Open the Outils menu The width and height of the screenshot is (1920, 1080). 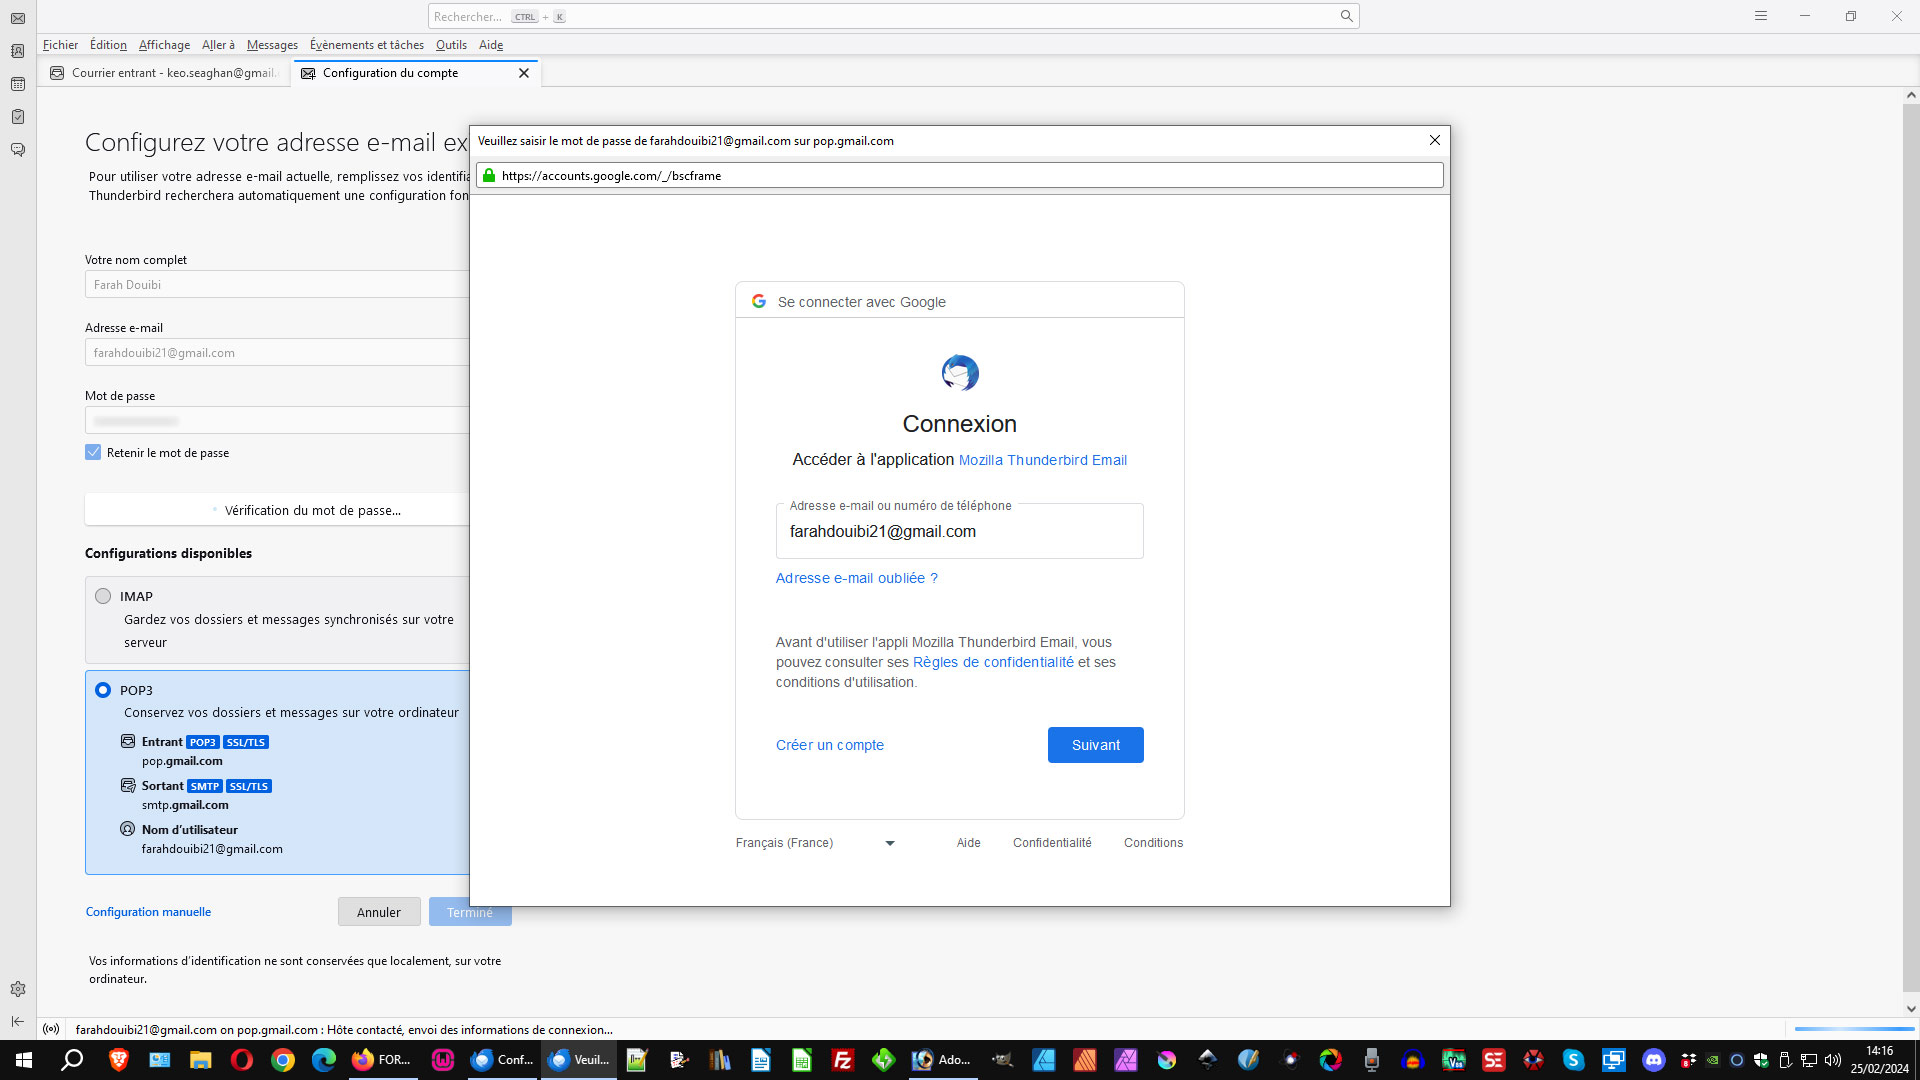coord(451,45)
